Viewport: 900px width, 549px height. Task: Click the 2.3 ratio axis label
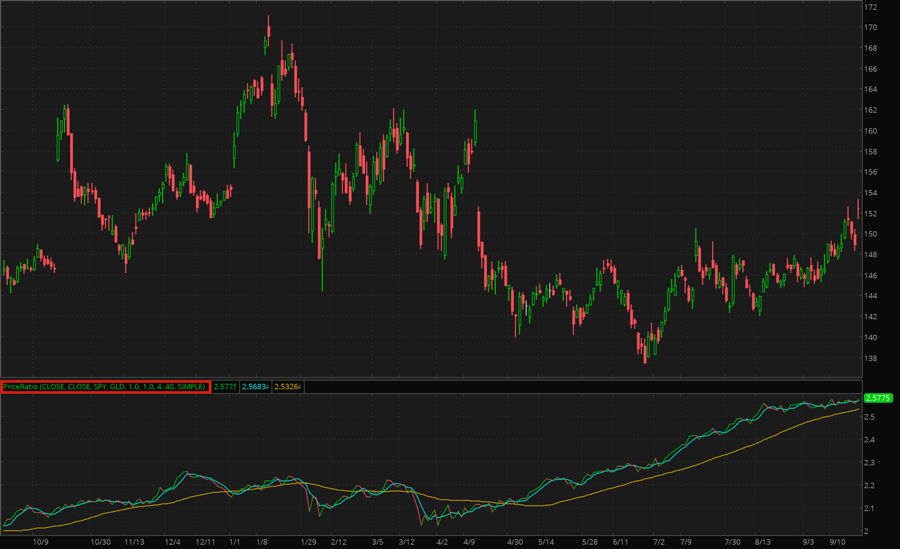(871, 463)
